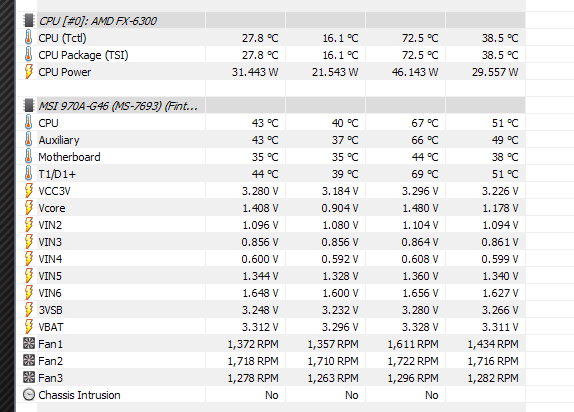This screenshot has width=574, height=412.
Task: Select the Fan1 speed '1,372 RPM'
Action: [253, 344]
